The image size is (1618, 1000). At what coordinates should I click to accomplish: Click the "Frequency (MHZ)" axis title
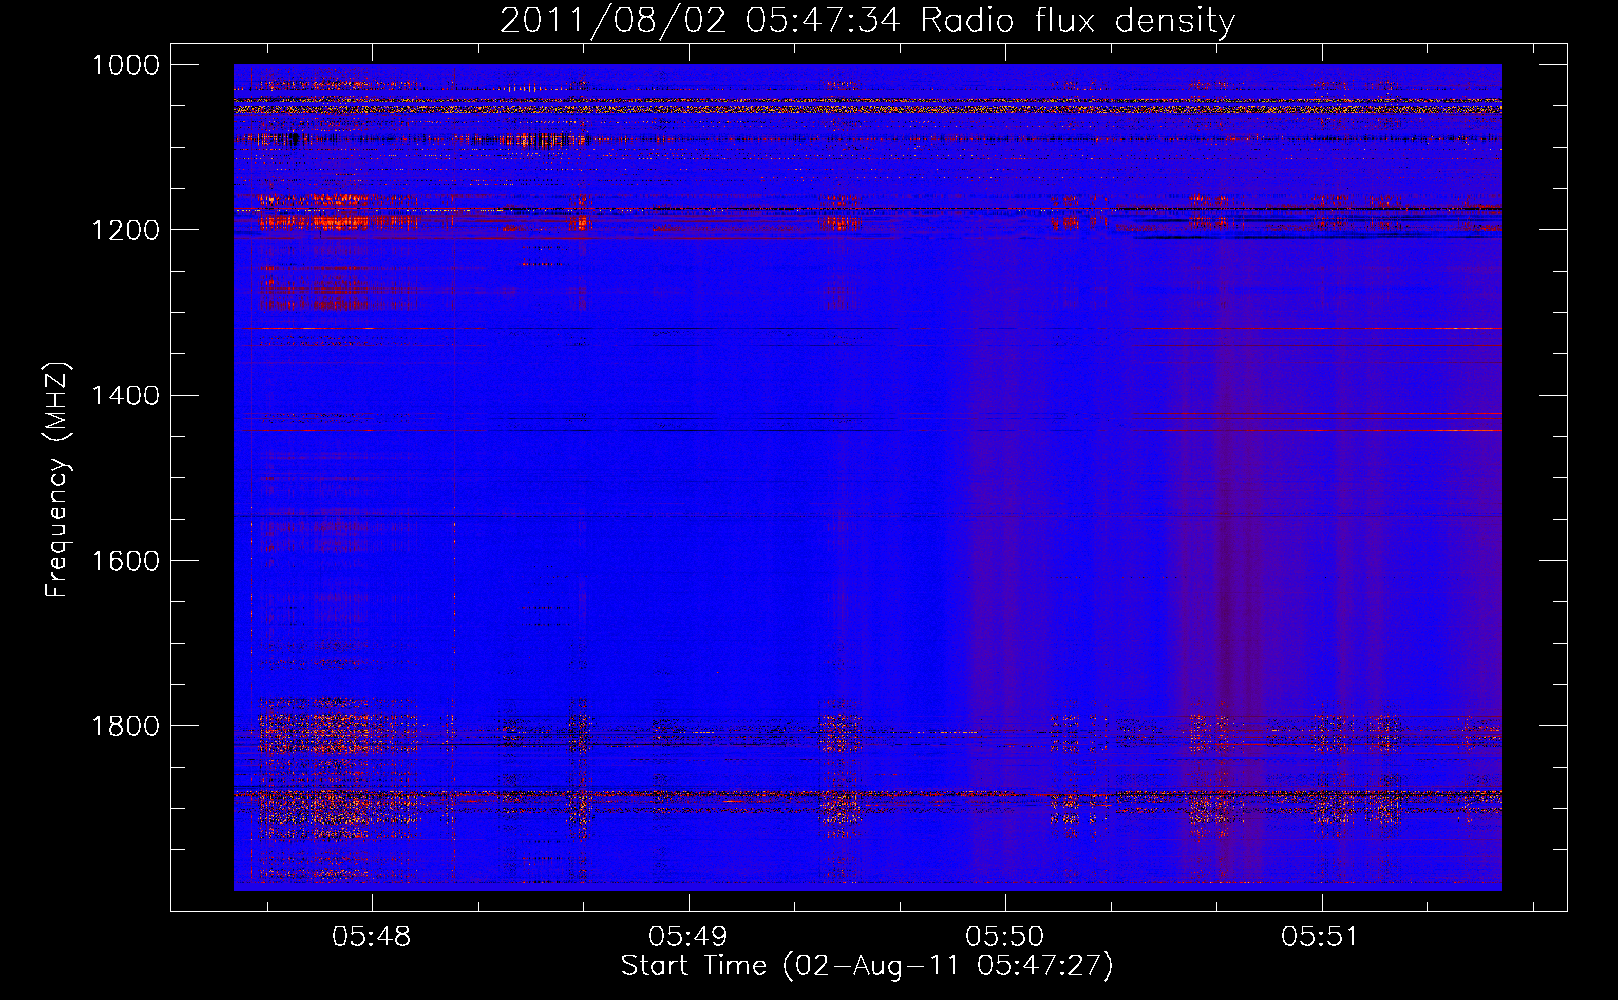click(x=57, y=480)
